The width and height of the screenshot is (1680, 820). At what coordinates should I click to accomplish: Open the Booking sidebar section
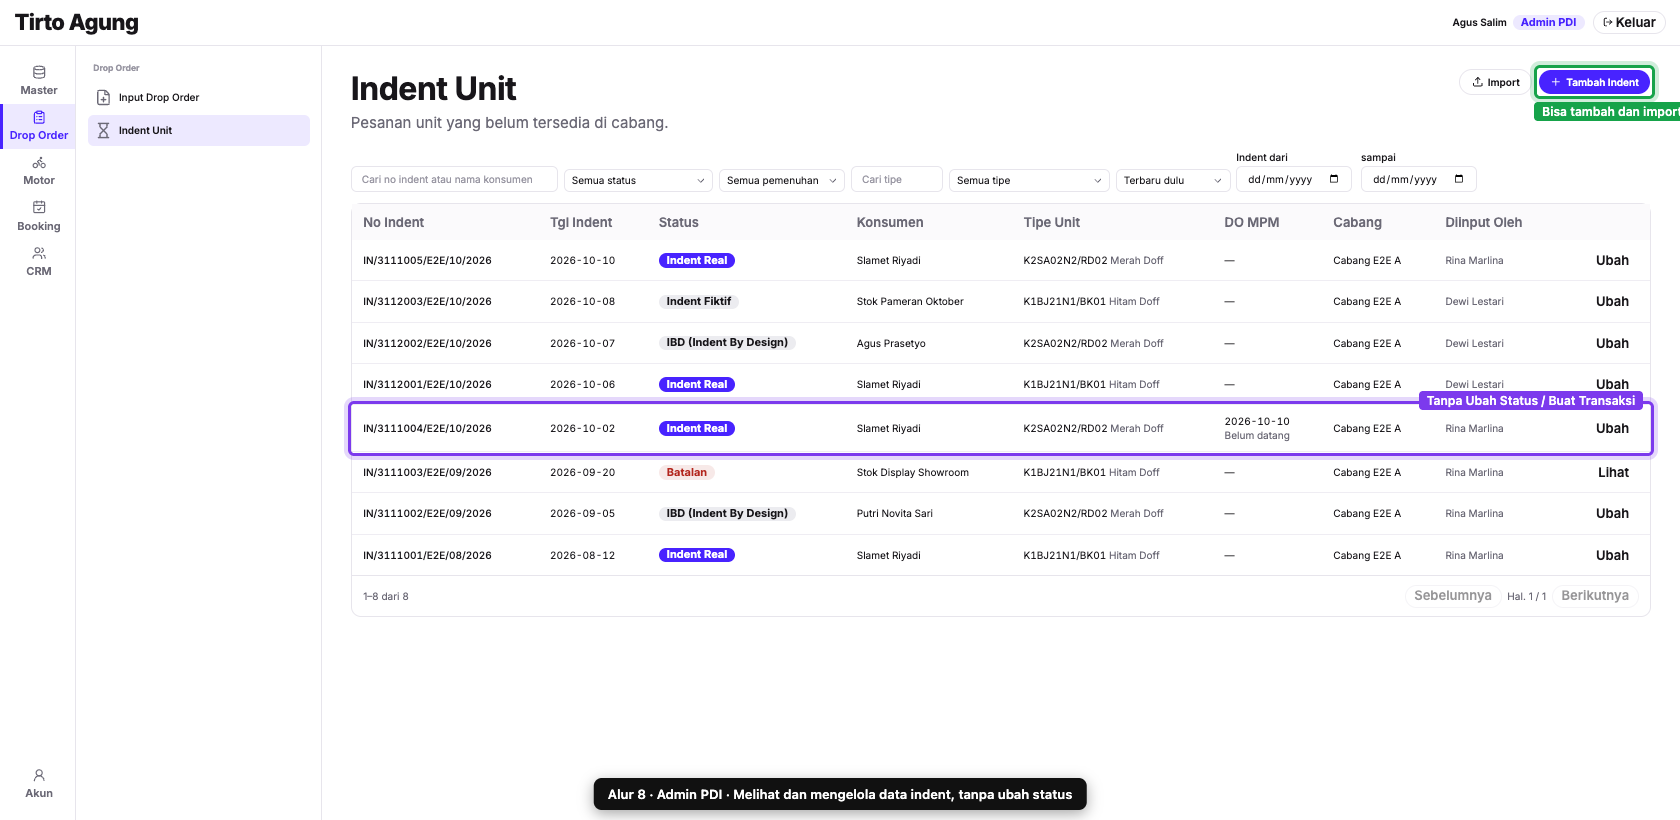click(x=38, y=216)
